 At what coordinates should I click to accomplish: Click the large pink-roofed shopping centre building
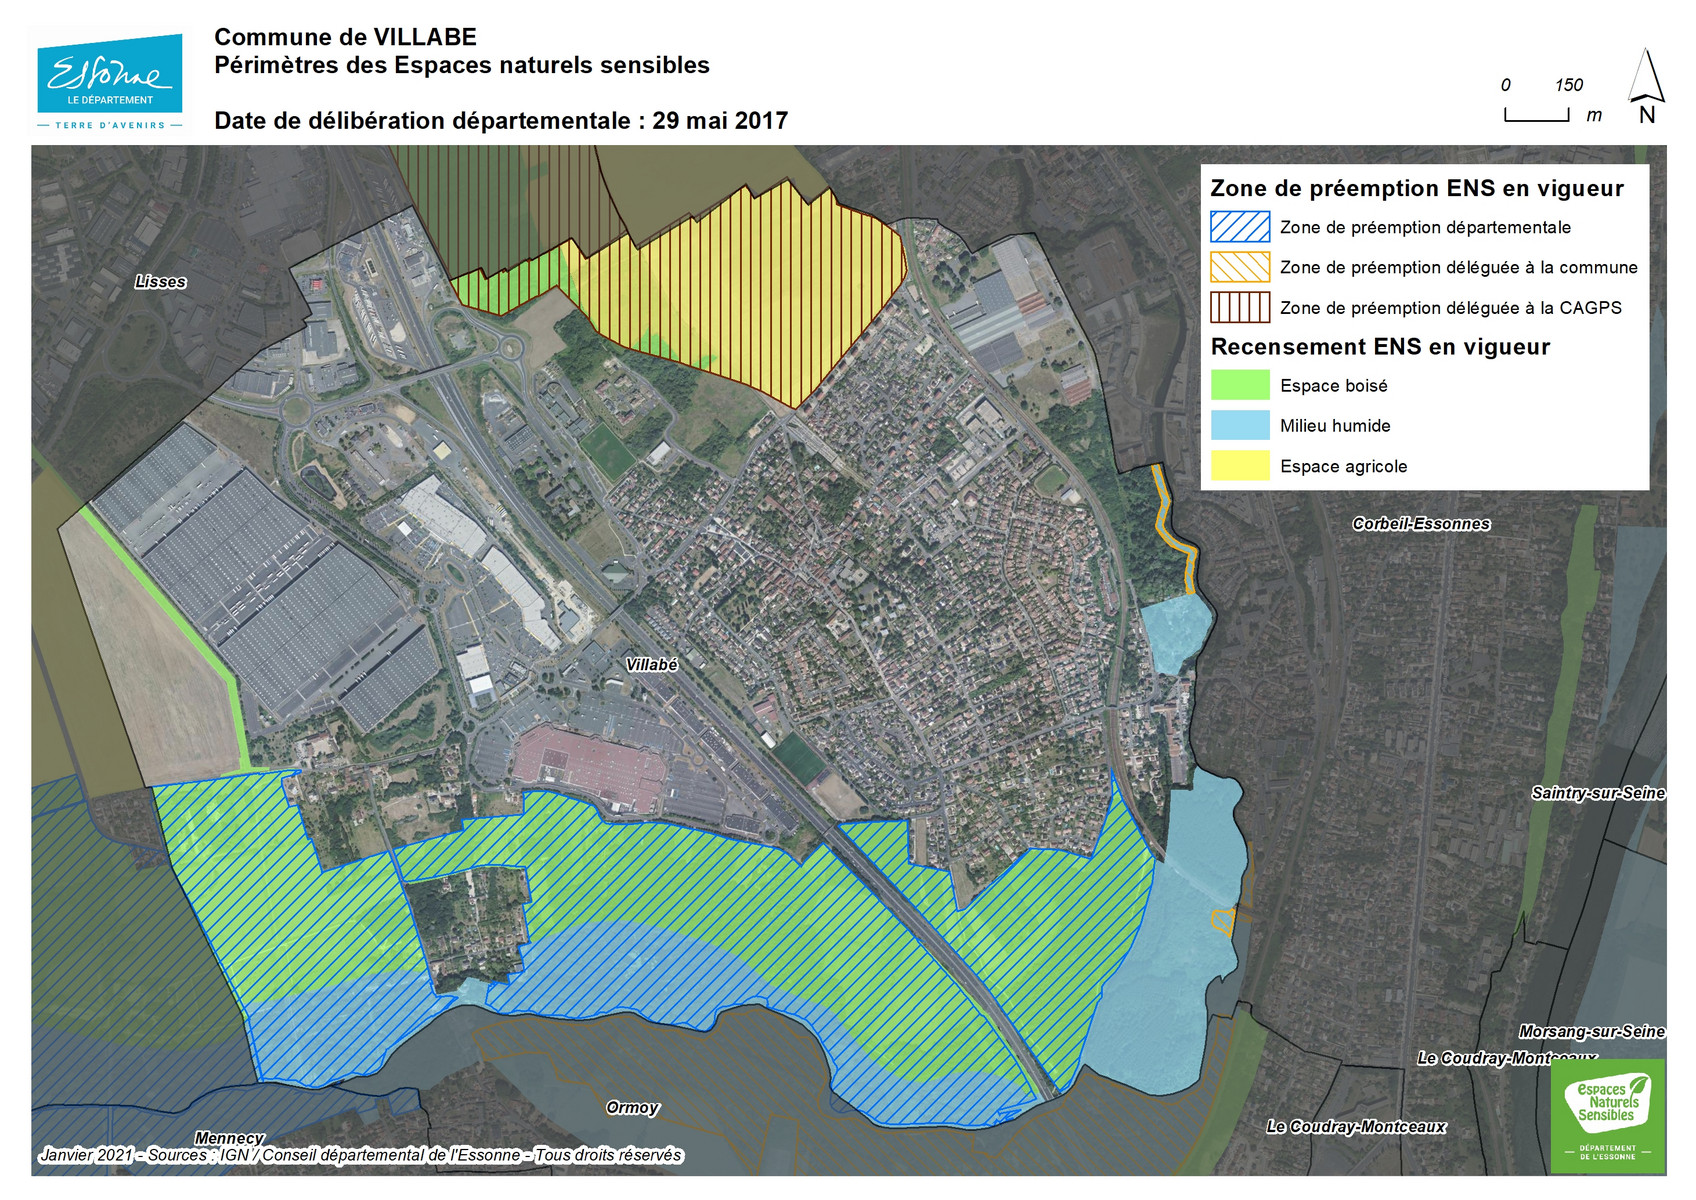pyautogui.click(x=588, y=767)
